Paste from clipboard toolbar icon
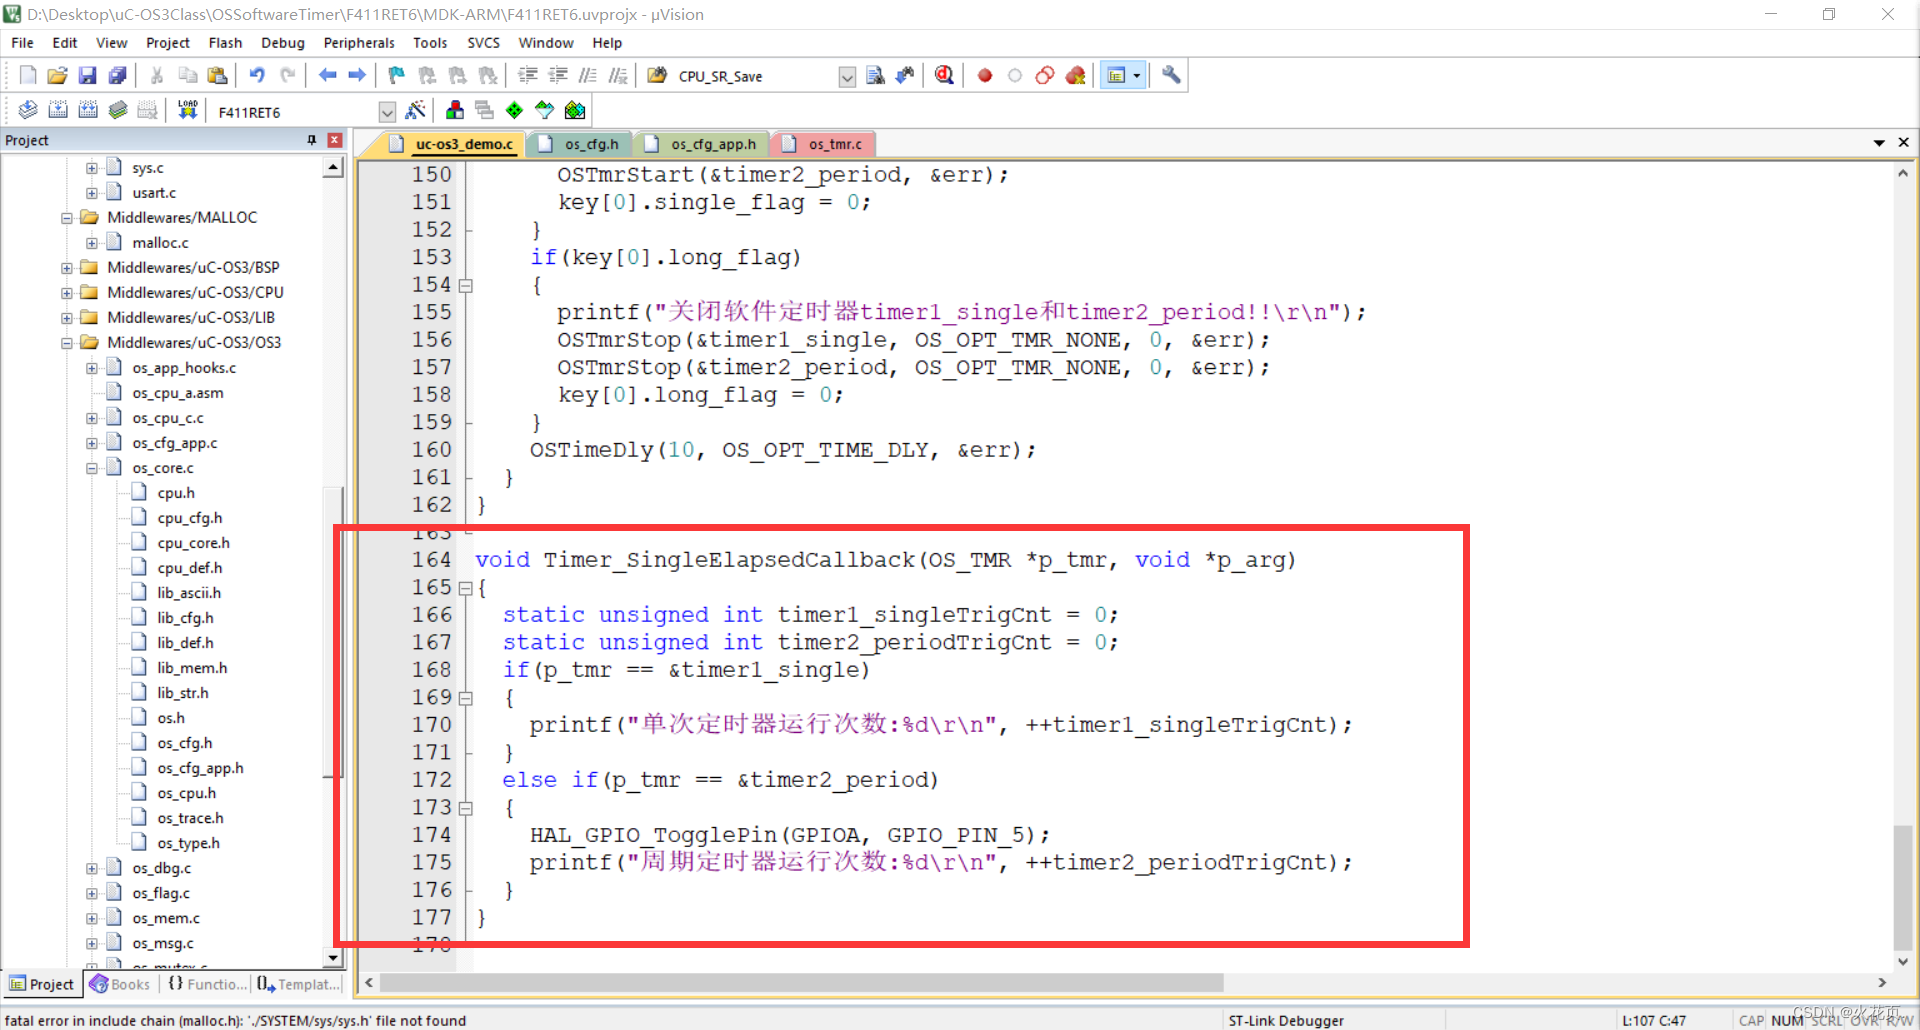This screenshot has height=1030, width=1920. click(217, 75)
